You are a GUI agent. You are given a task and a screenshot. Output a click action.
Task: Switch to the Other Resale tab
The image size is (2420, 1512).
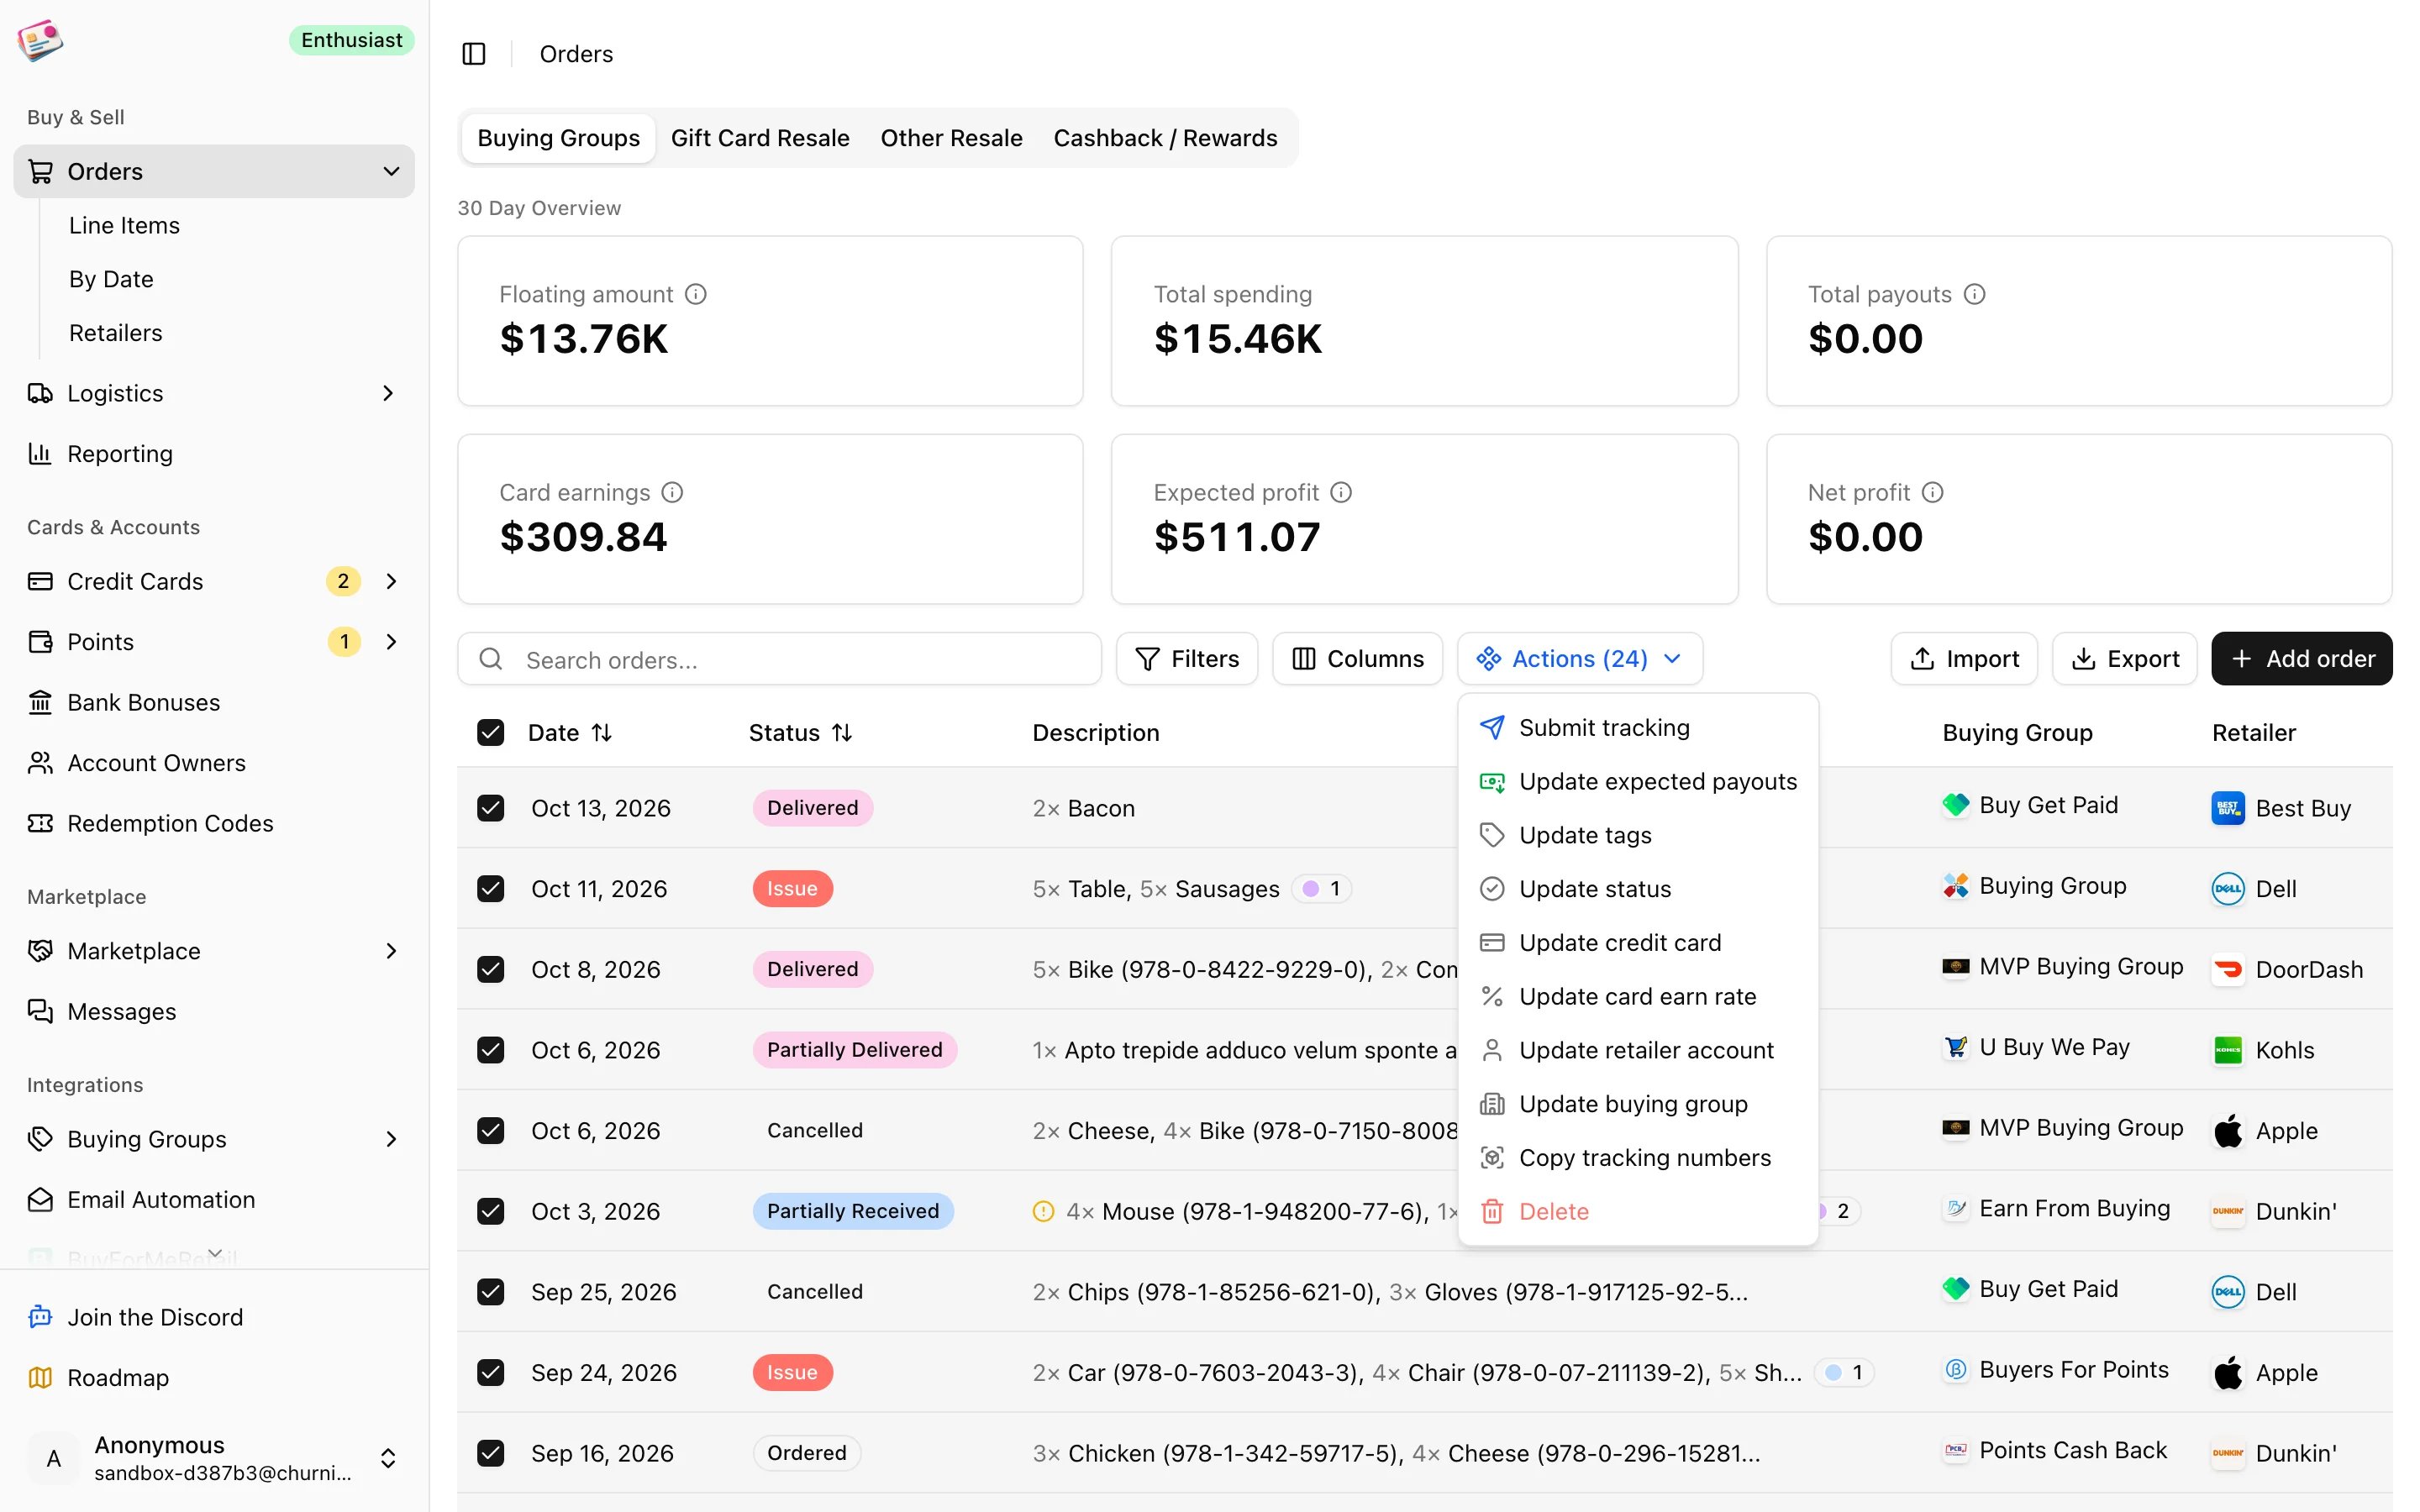pos(951,138)
